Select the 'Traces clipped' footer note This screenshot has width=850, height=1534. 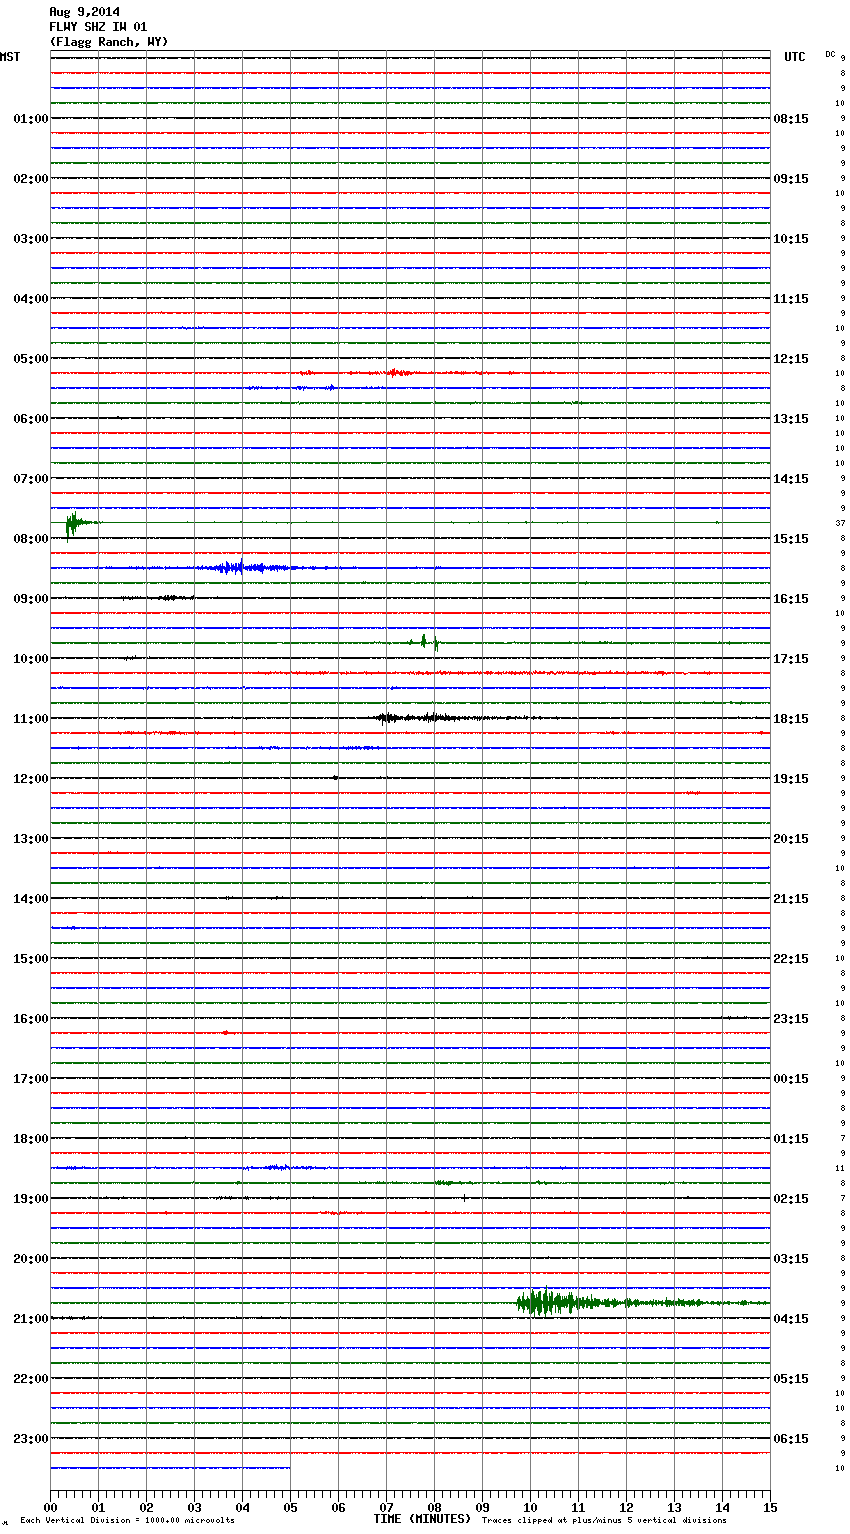pyautogui.click(x=604, y=1520)
